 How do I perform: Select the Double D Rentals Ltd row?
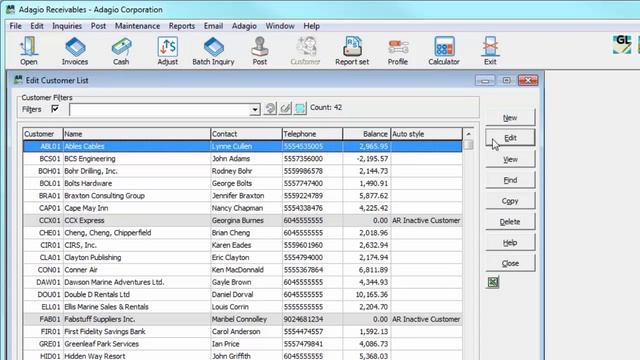[242, 294]
